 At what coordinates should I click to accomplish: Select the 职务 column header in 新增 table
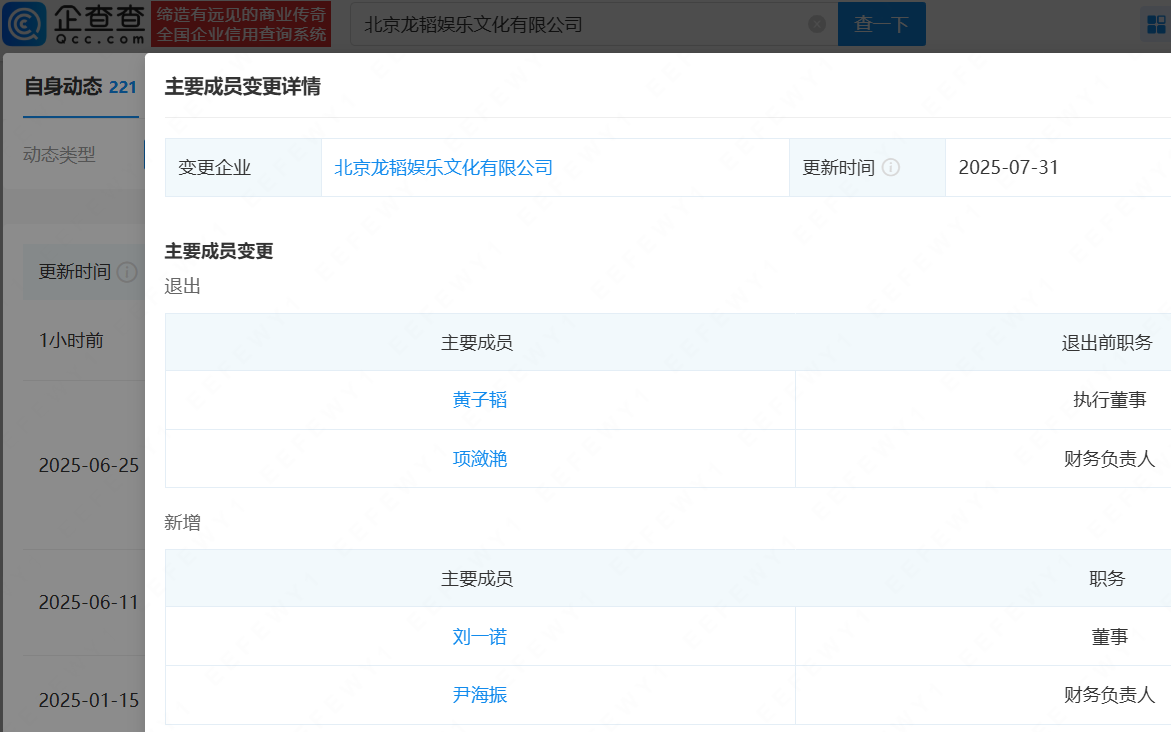(1107, 578)
